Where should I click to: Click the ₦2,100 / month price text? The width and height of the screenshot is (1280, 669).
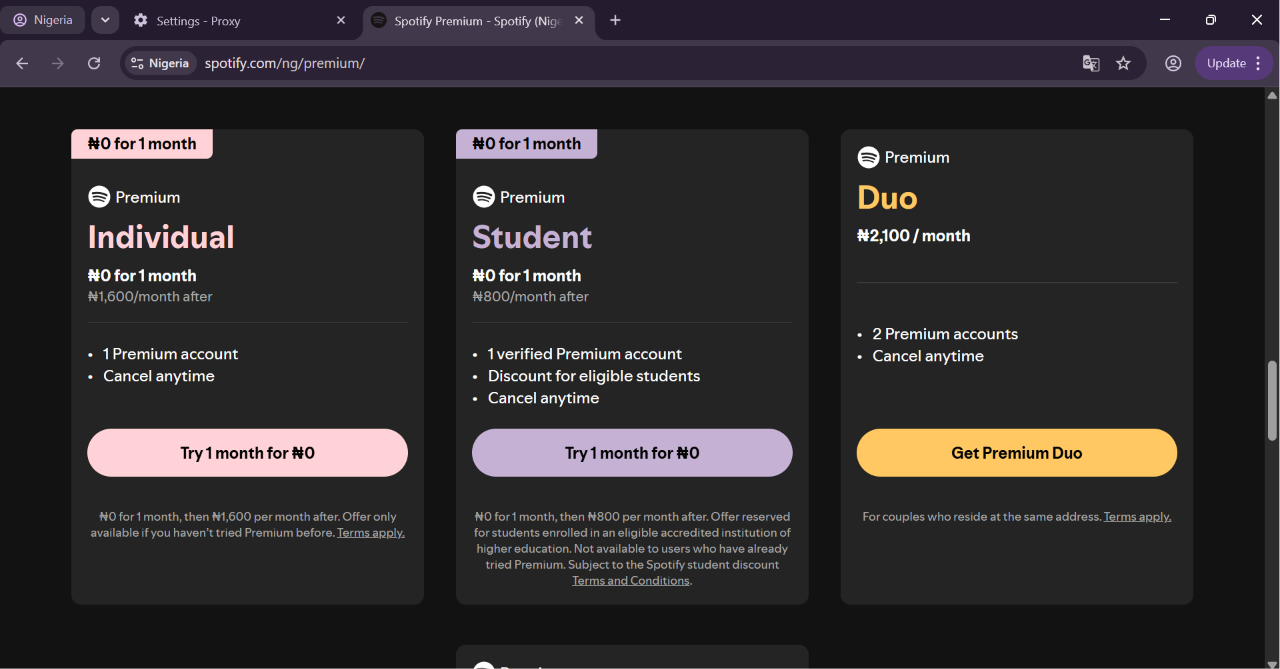(914, 236)
